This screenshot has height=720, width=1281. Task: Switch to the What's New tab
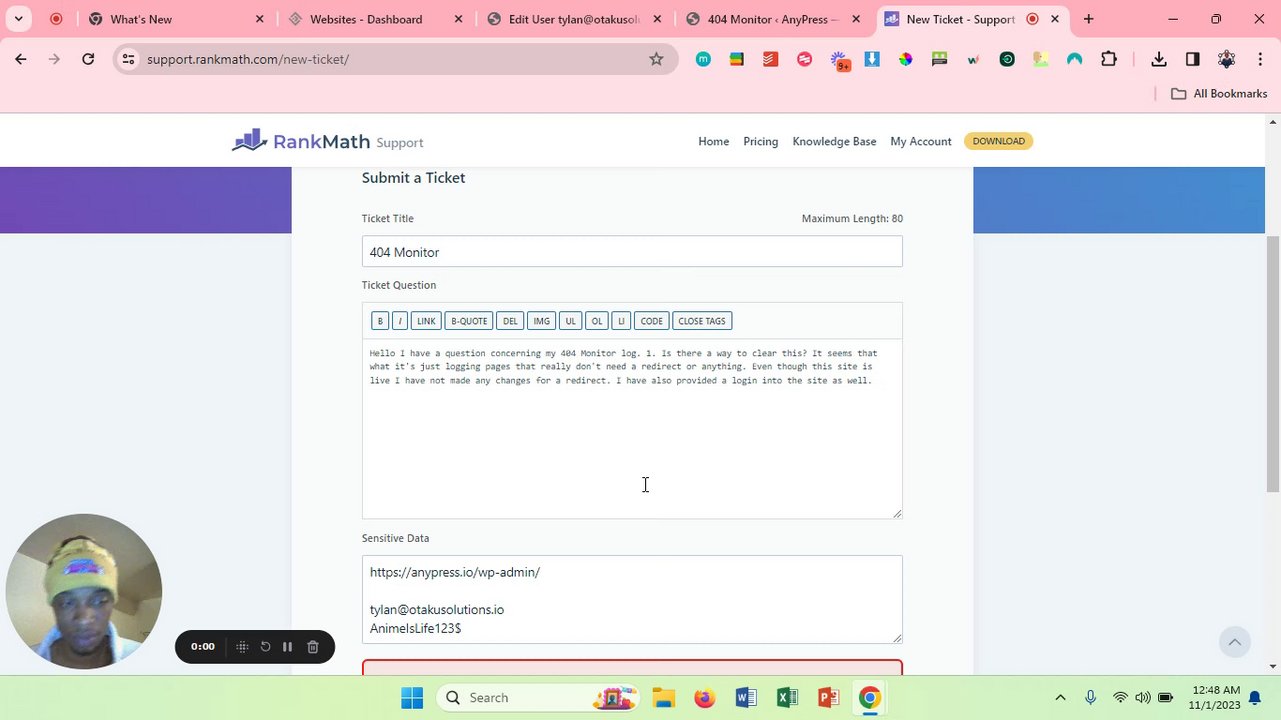[175, 19]
